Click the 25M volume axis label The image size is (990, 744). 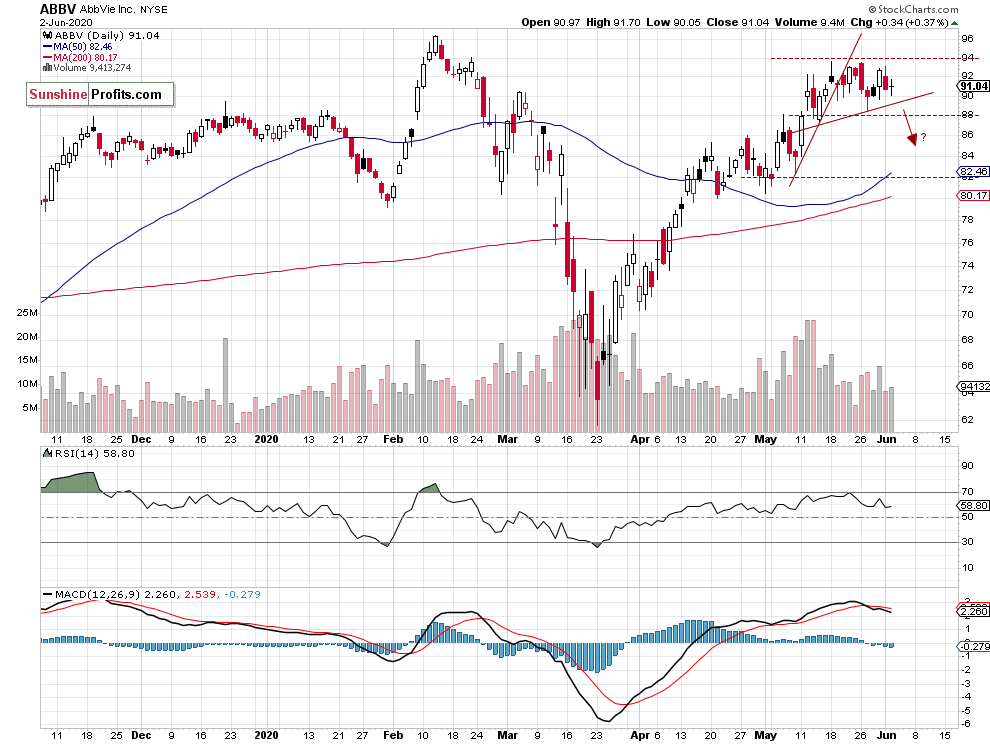click(x=27, y=313)
